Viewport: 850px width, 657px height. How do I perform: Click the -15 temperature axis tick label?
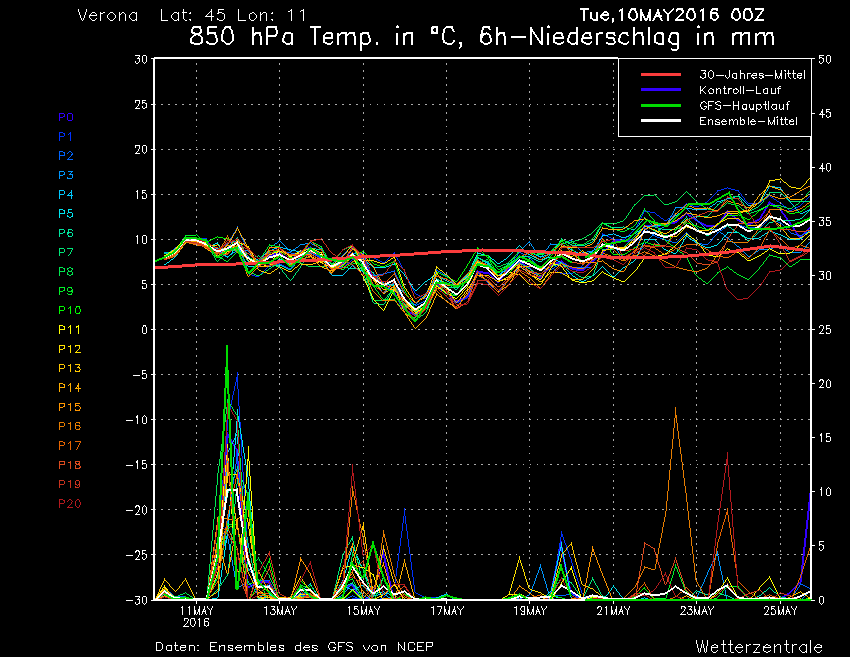[137, 465]
